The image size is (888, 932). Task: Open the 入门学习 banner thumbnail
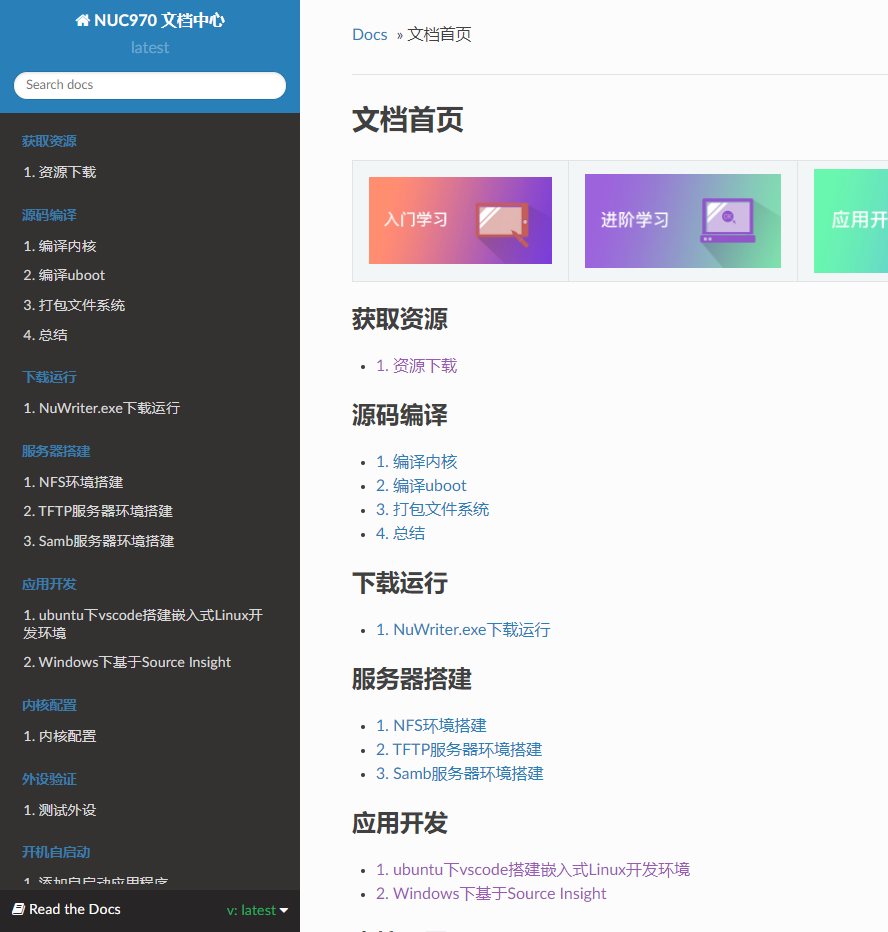click(460, 221)
